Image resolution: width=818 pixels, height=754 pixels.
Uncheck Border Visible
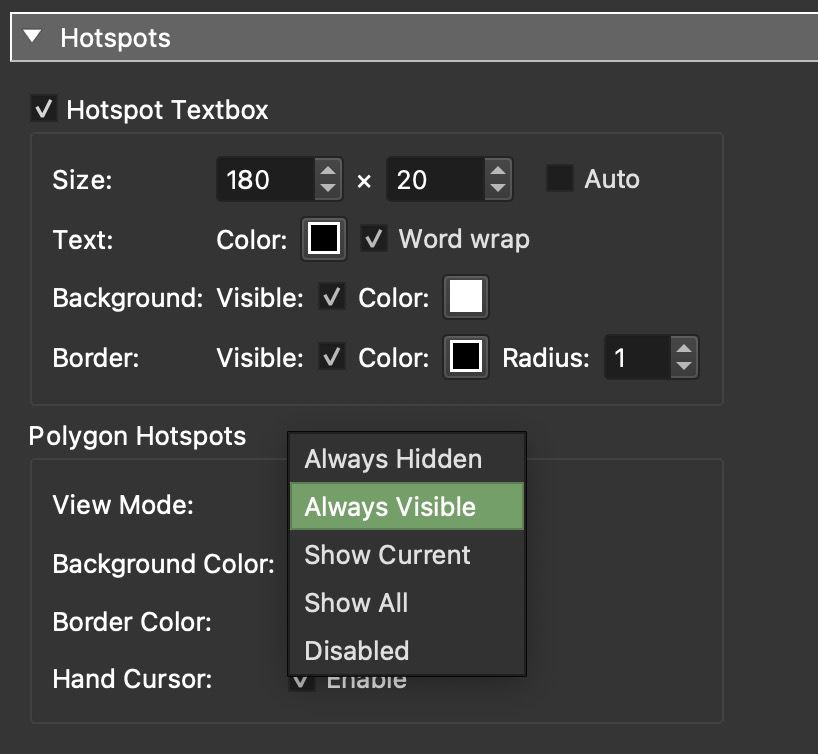(x=331, y=357)
